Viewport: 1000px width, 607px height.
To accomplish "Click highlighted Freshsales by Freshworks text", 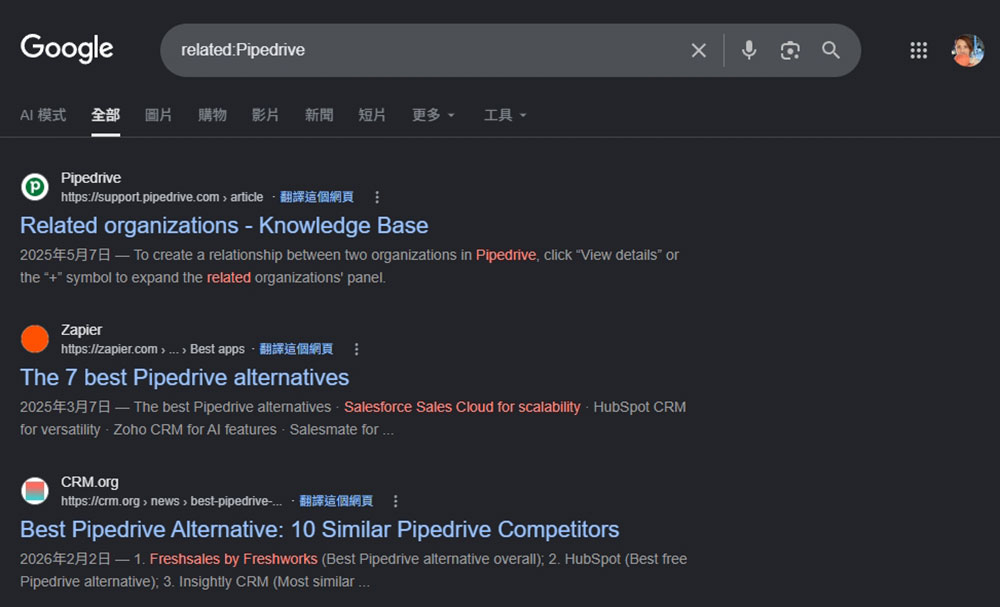I will point(233,559).
